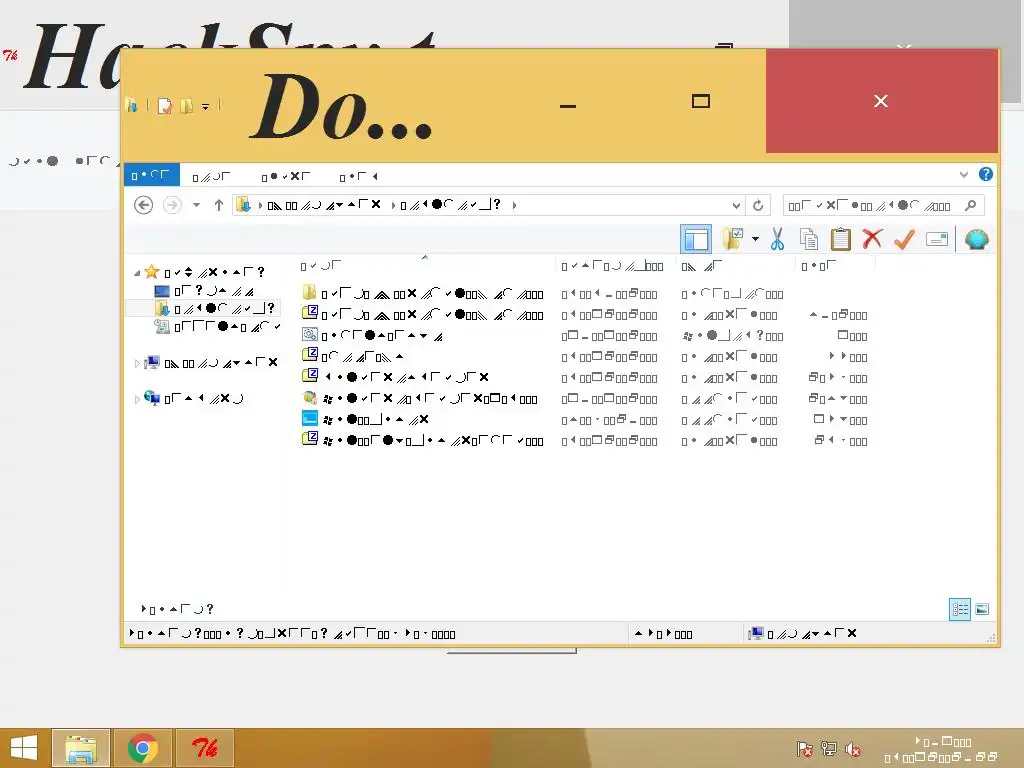Go forward with the right arrow button
The image size is (1024, 768).
[172, 205]
